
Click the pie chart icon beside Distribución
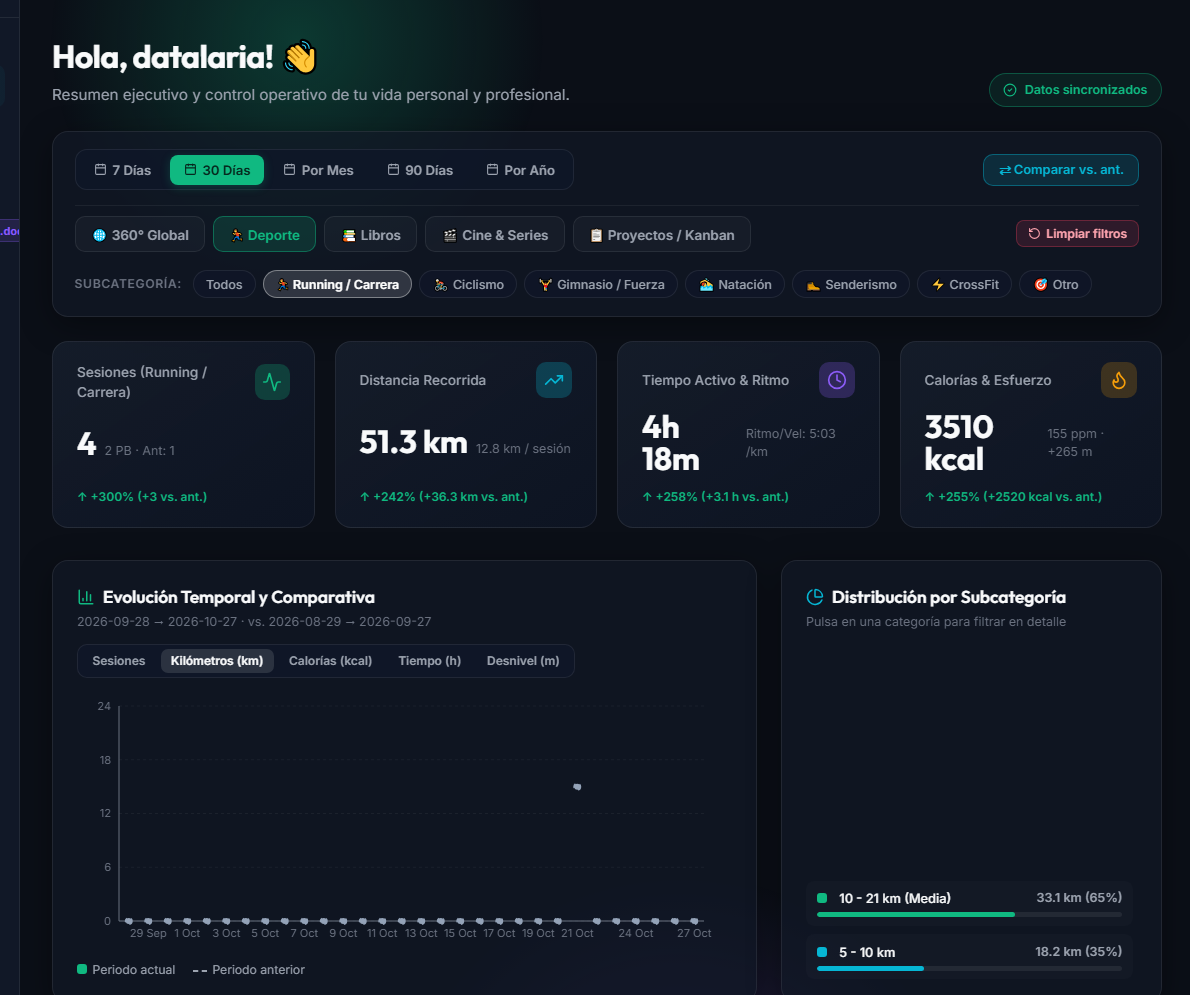pyautogui.click(x=814, y=597)
